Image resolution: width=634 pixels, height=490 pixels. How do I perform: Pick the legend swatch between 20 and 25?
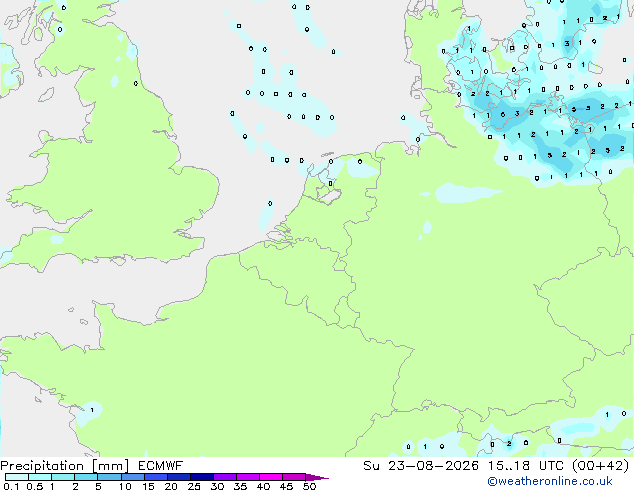(179, 477)
